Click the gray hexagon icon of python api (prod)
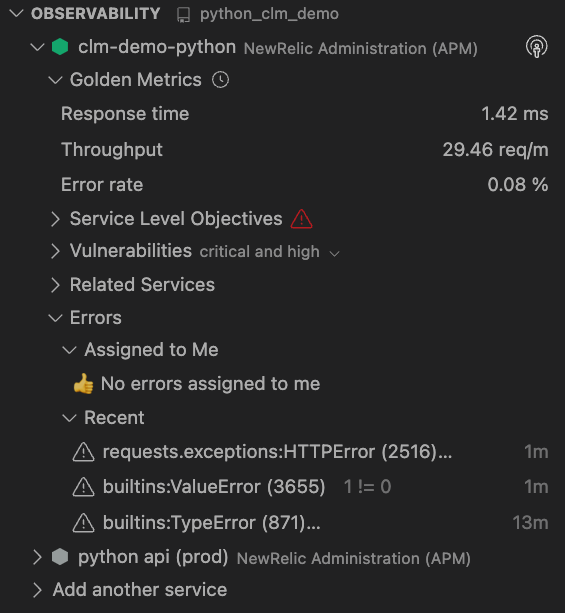Image resolution: width=565 pixels, height=613 pixels. (x=60, y=557)
